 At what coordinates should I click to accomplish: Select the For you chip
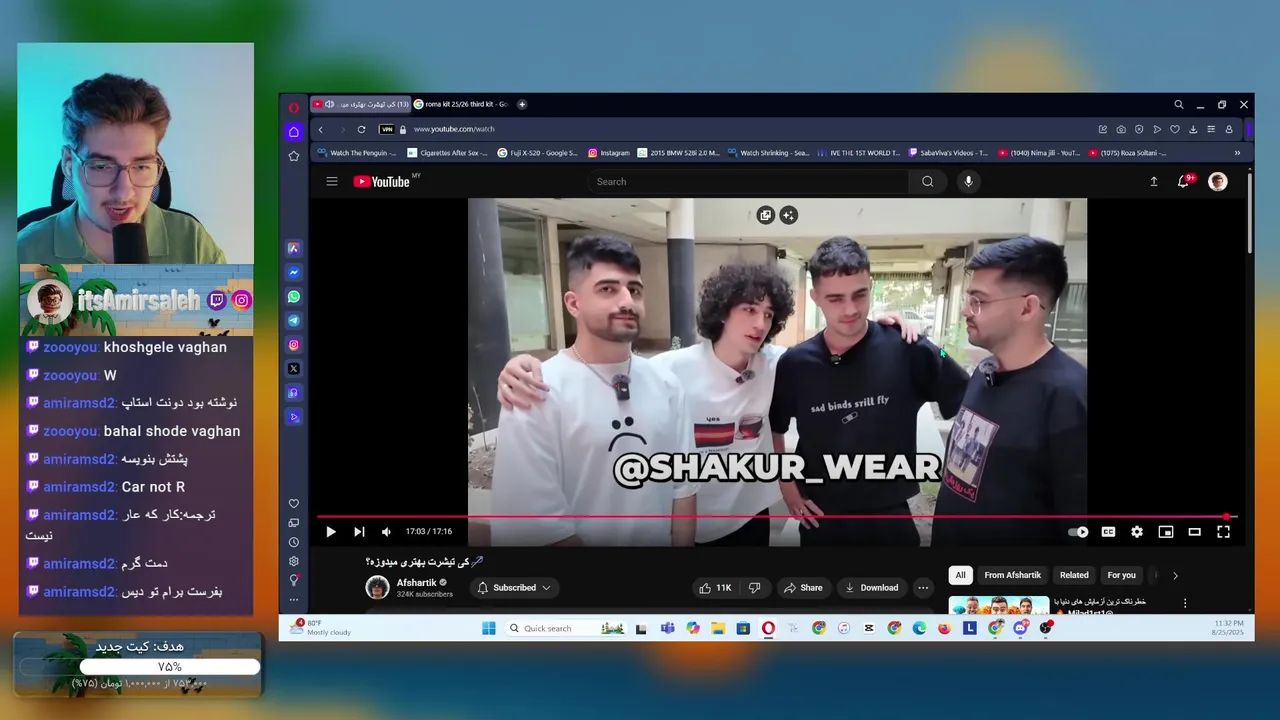[x=1121, y=575]
